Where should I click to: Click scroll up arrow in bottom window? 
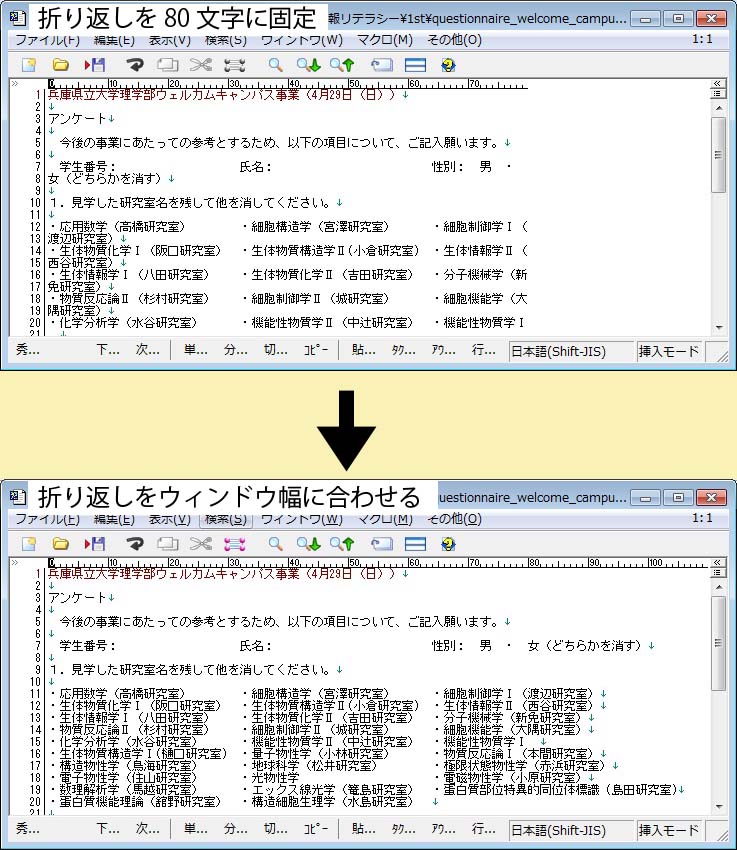[719, 587]
